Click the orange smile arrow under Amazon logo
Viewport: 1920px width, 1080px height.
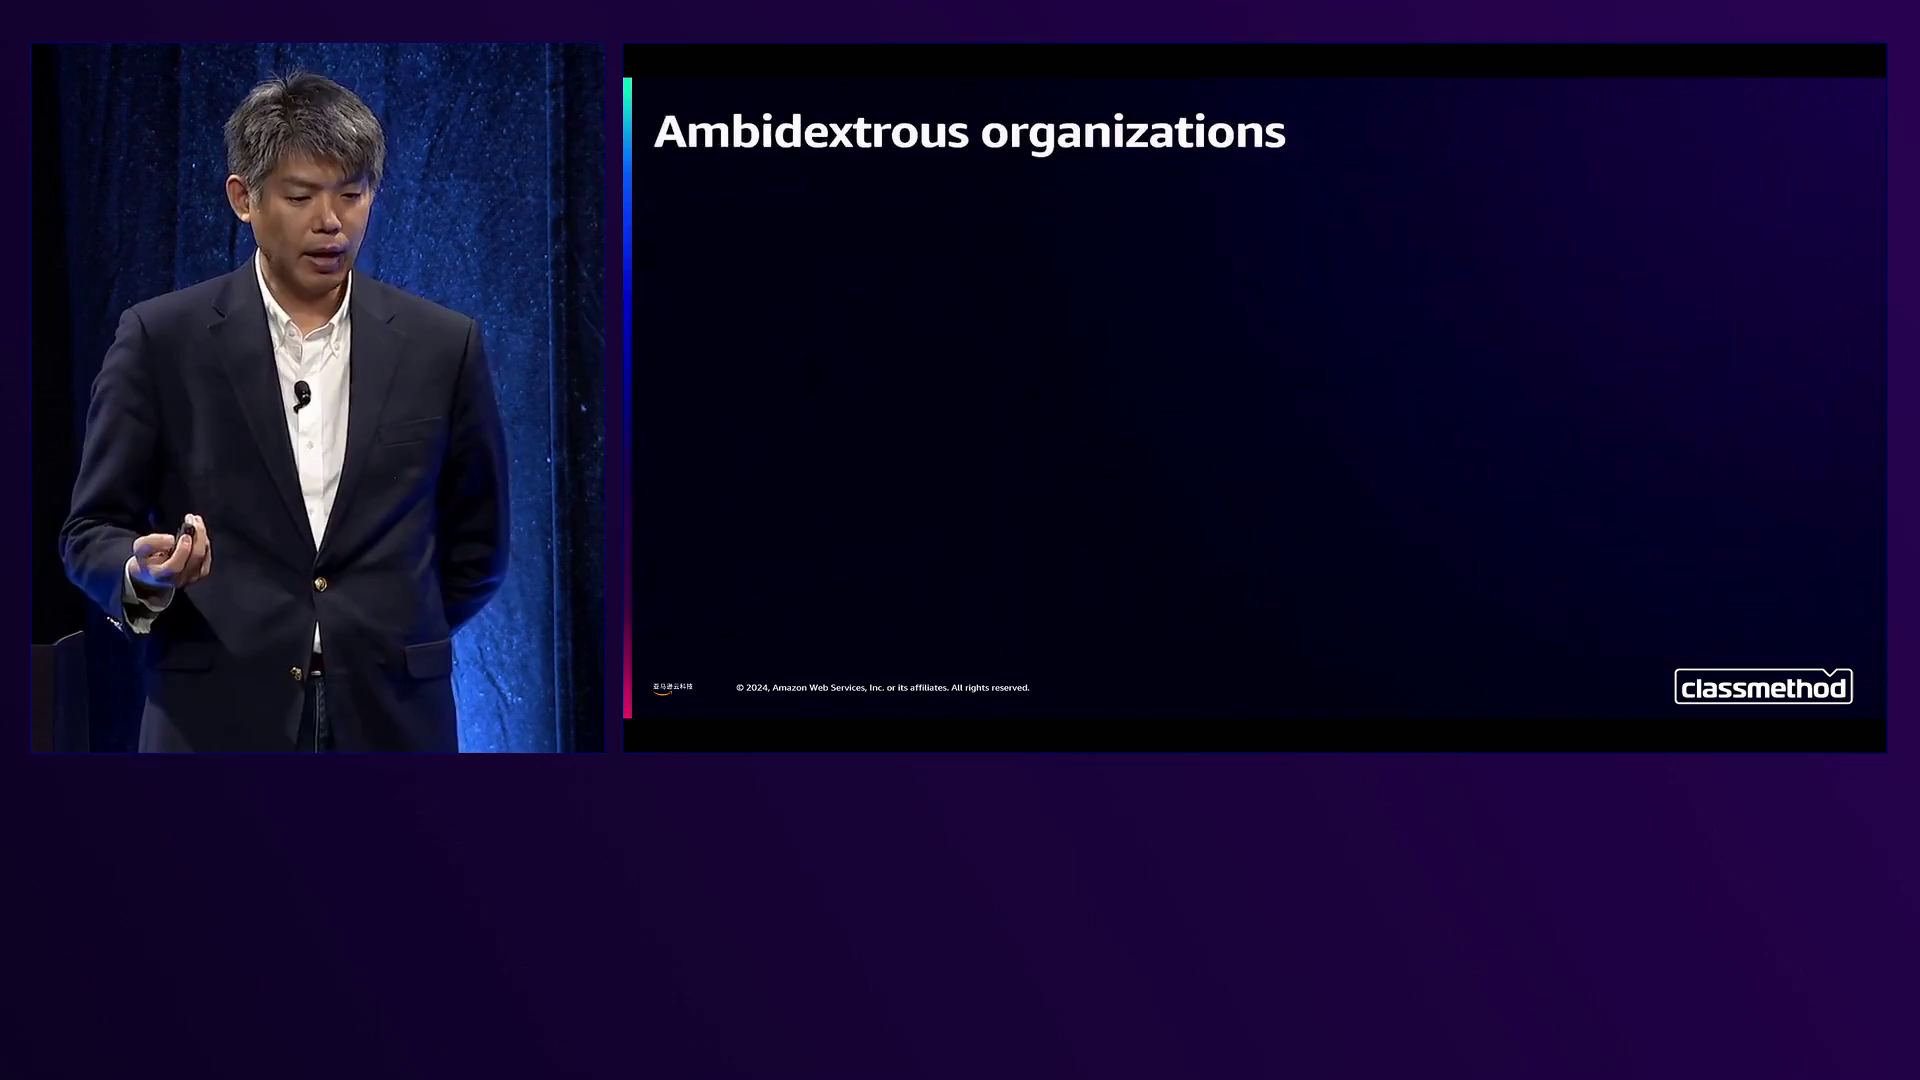[662, 693]
